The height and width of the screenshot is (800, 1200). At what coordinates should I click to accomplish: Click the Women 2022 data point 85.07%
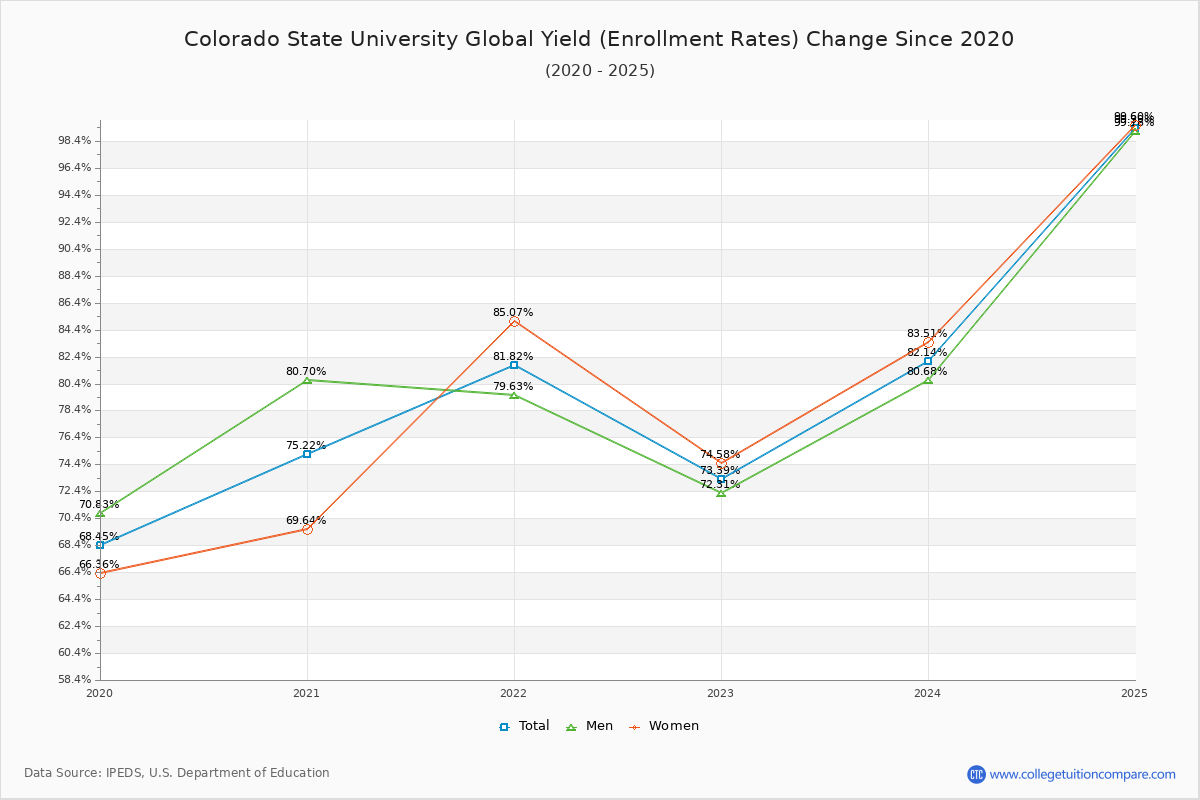pos(514,322)
